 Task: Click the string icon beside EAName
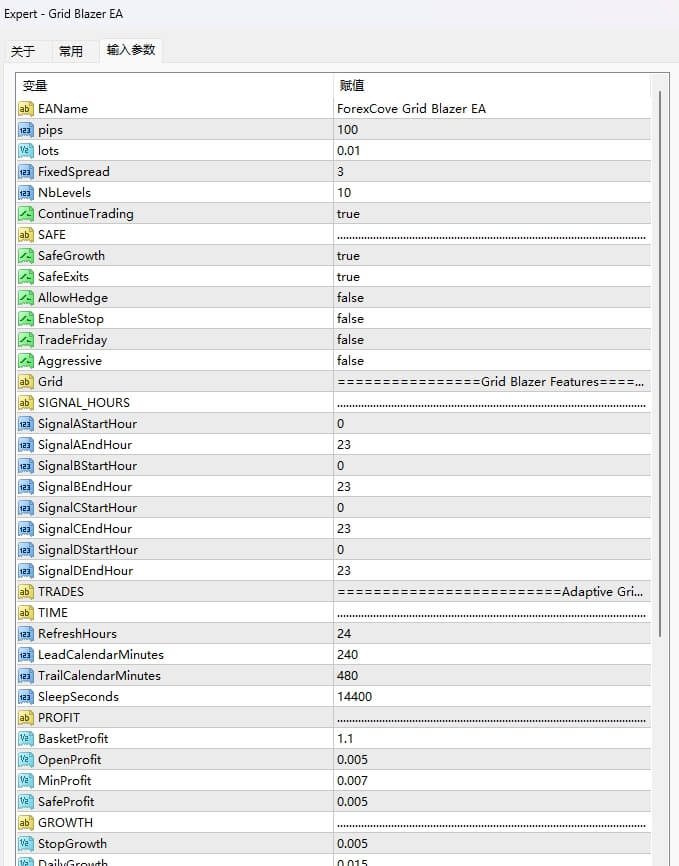point(26,108)
